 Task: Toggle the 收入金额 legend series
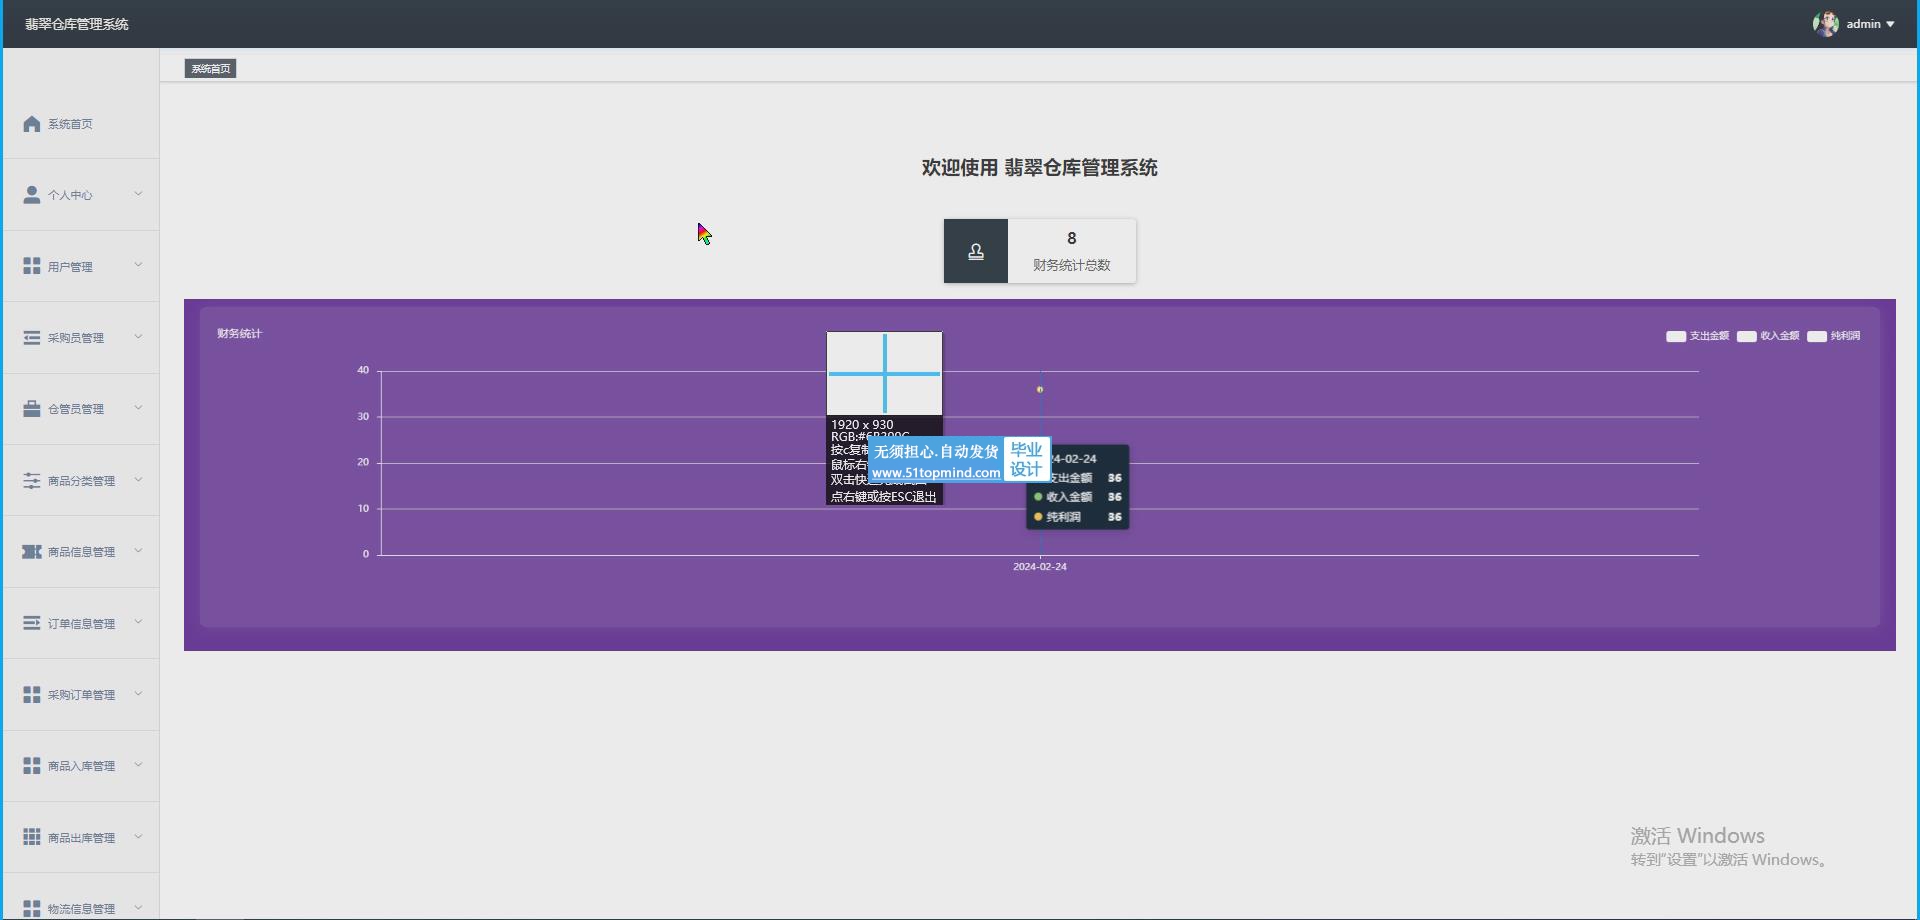tap(1768, 336)
